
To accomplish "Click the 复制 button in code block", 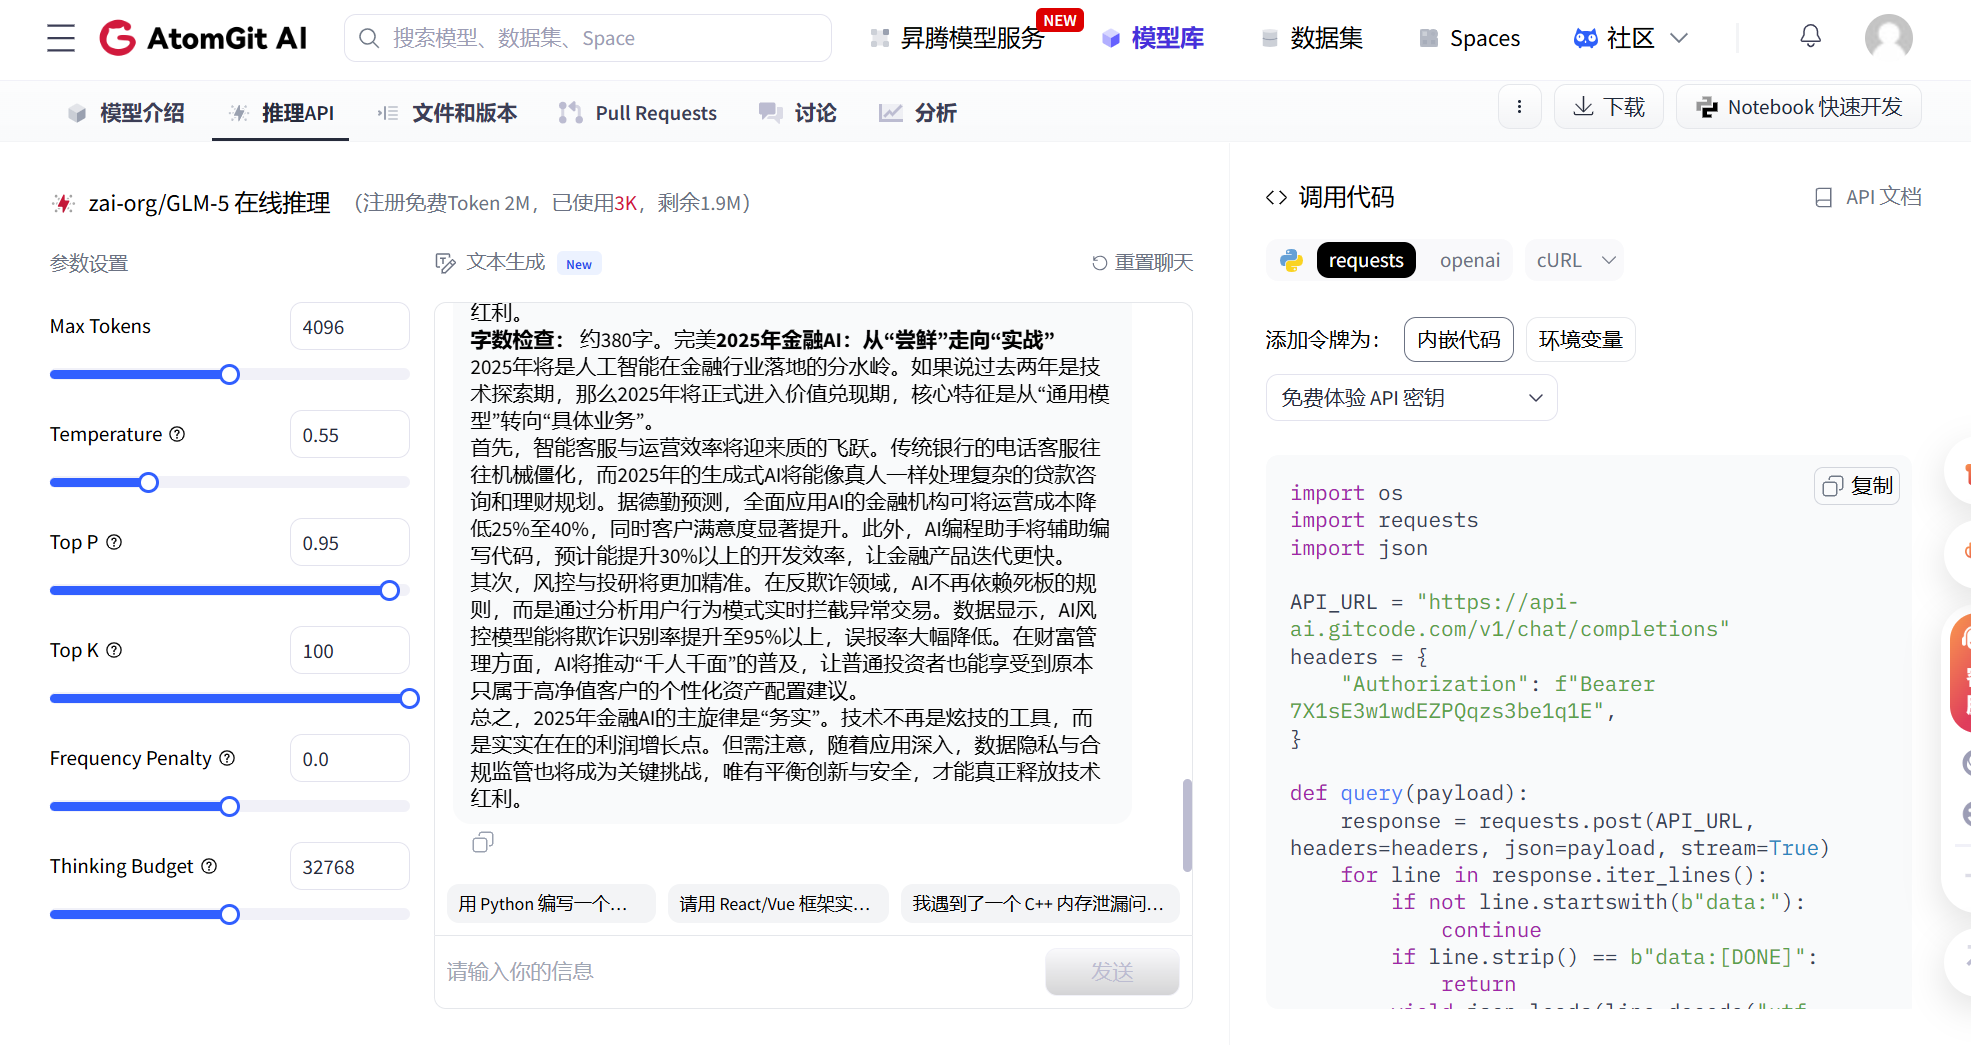I will click(x=1856, y=485).
